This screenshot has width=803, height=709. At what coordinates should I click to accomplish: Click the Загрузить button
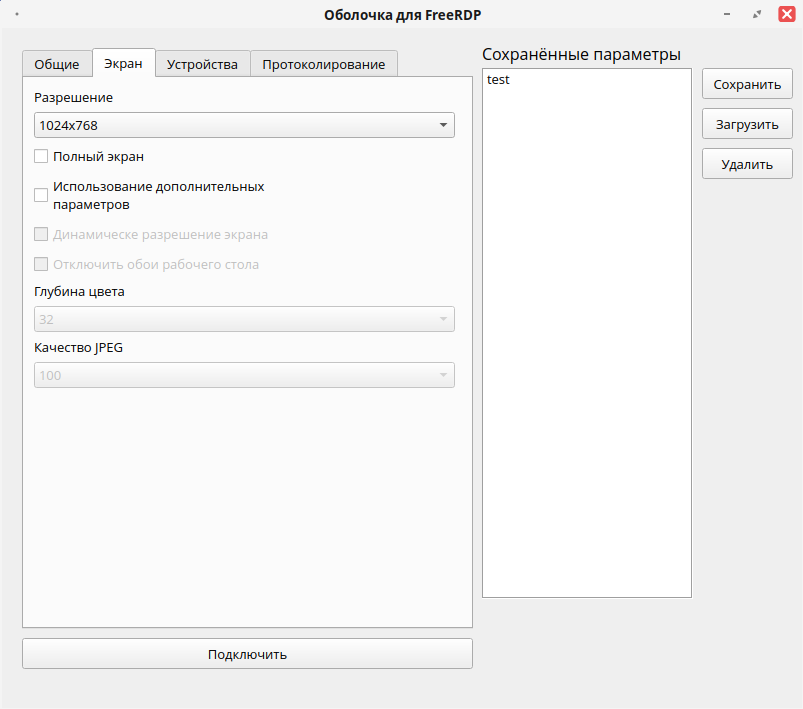click(747, 124)
